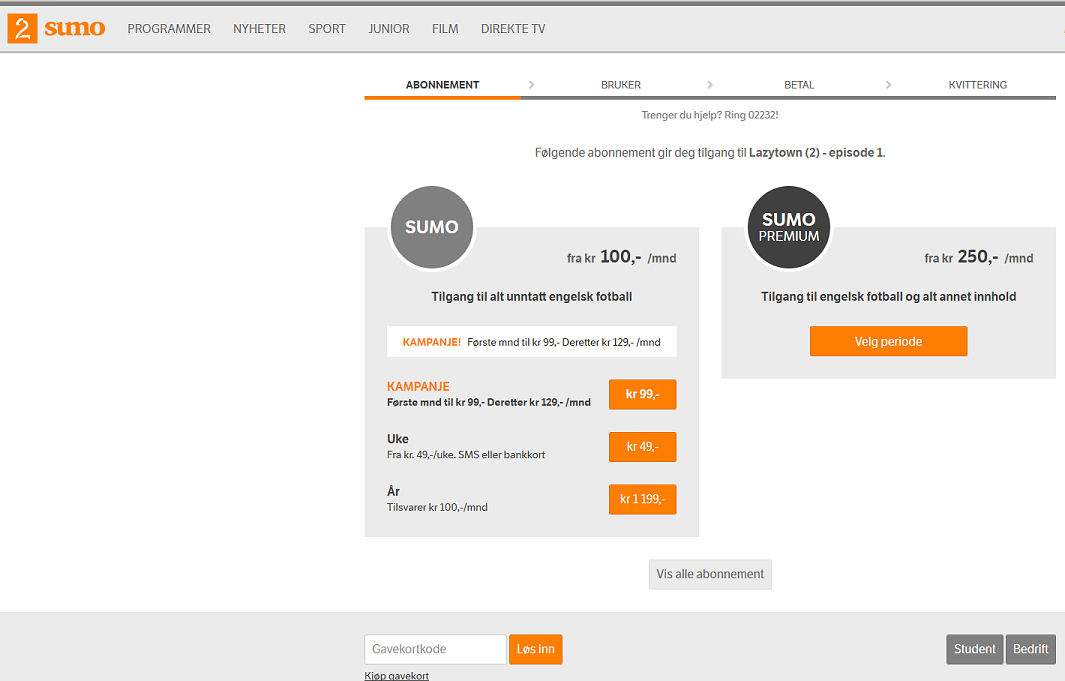Click the 'fra kr 100,- /mnd' price
1065x681 pixels.
tap(621, 257)
